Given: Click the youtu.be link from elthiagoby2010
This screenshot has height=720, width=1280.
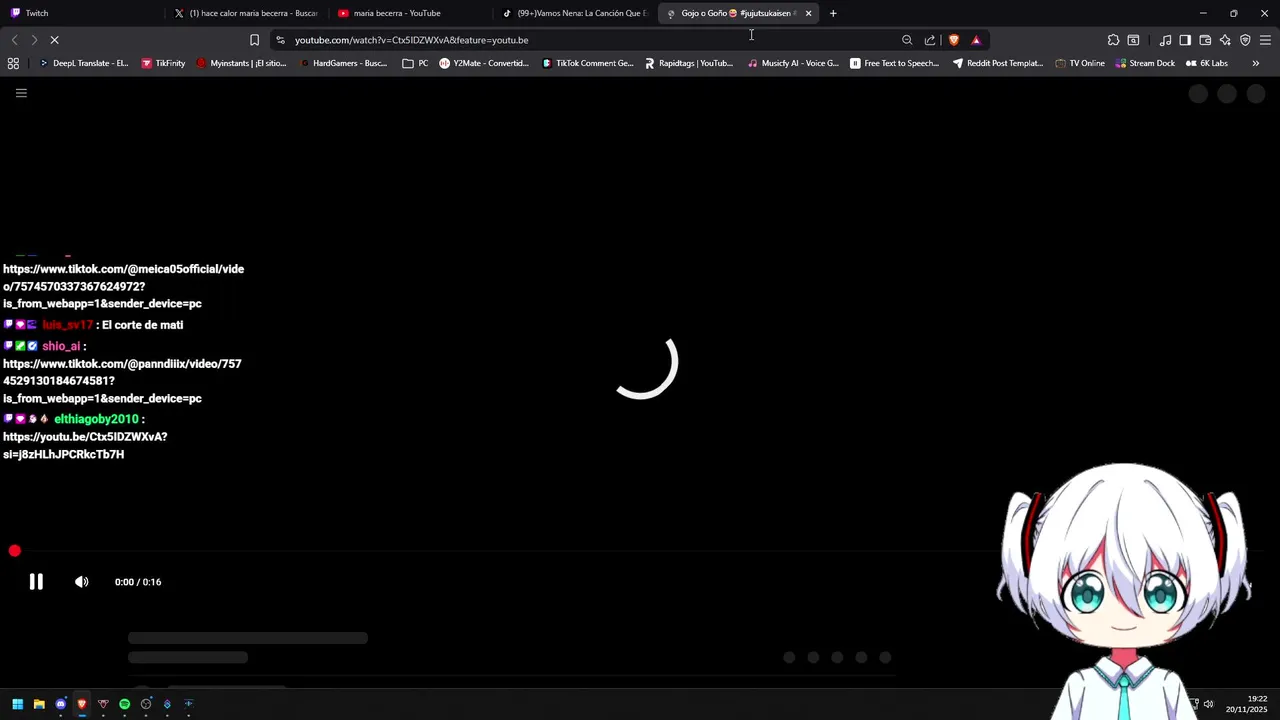Looking at the screenshot, I should 85,445.
